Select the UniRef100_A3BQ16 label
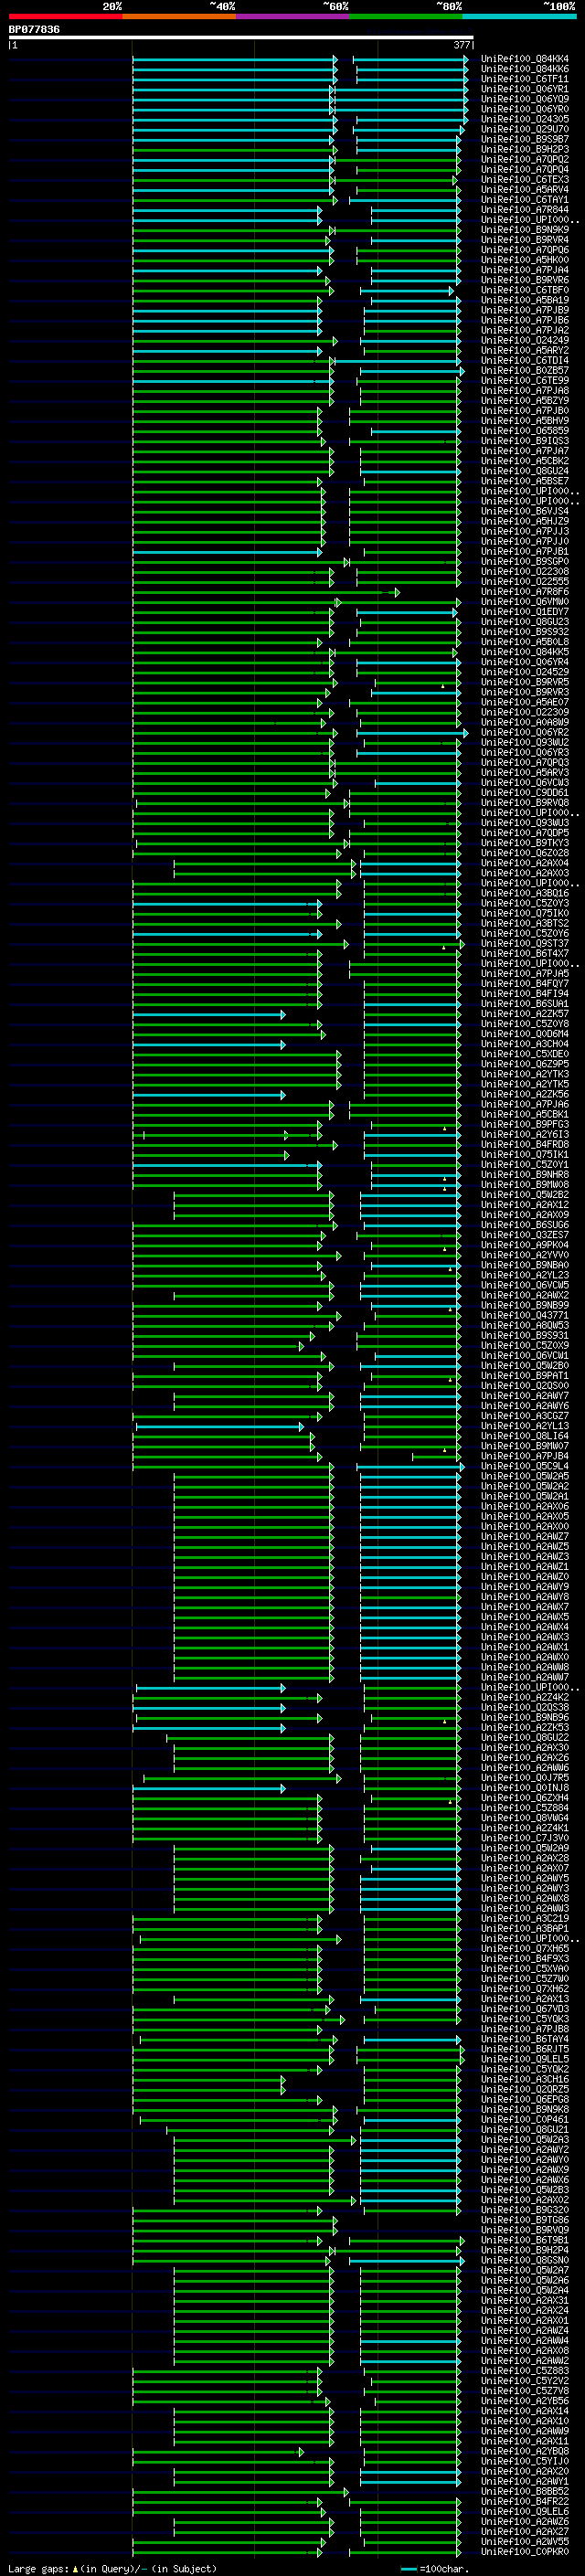The width and height of the screenshot is (585, 2576). click(x=525, y=893)
